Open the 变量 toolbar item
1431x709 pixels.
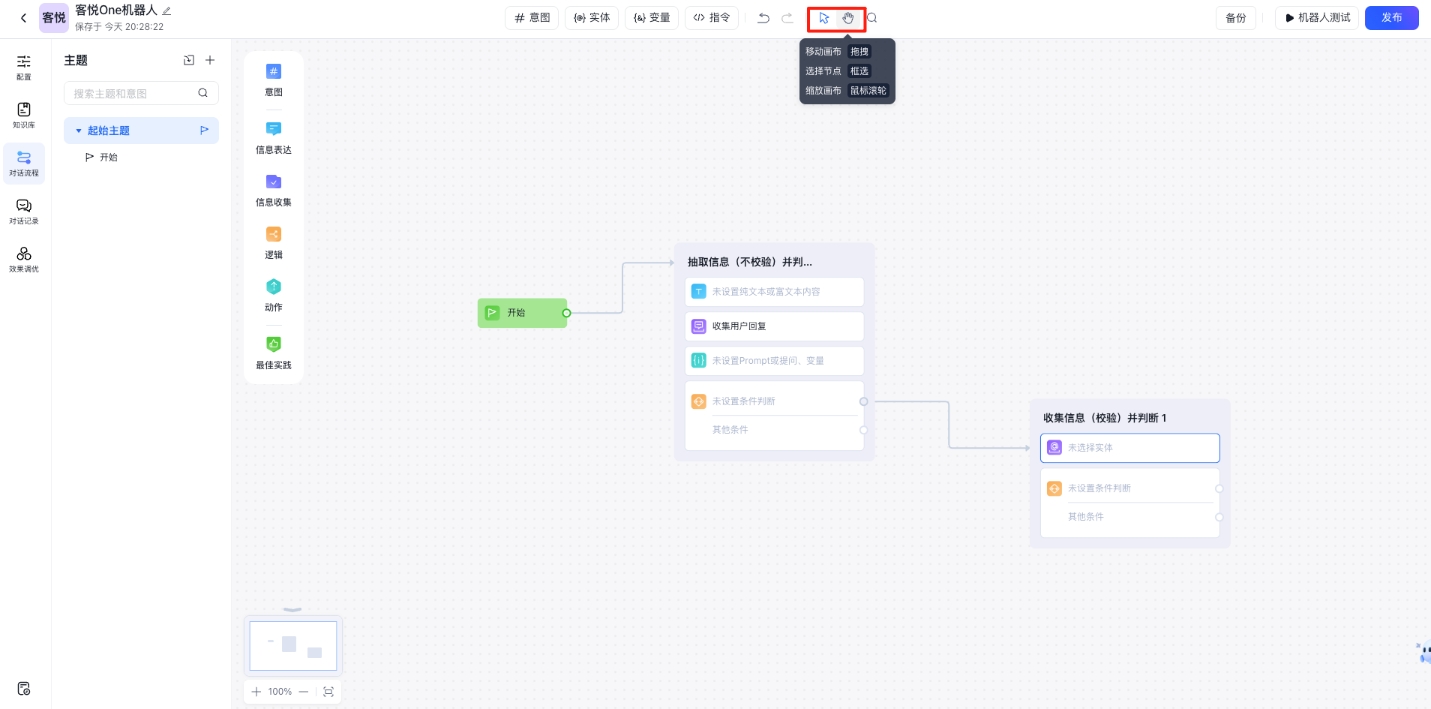[x=652, y=18]
